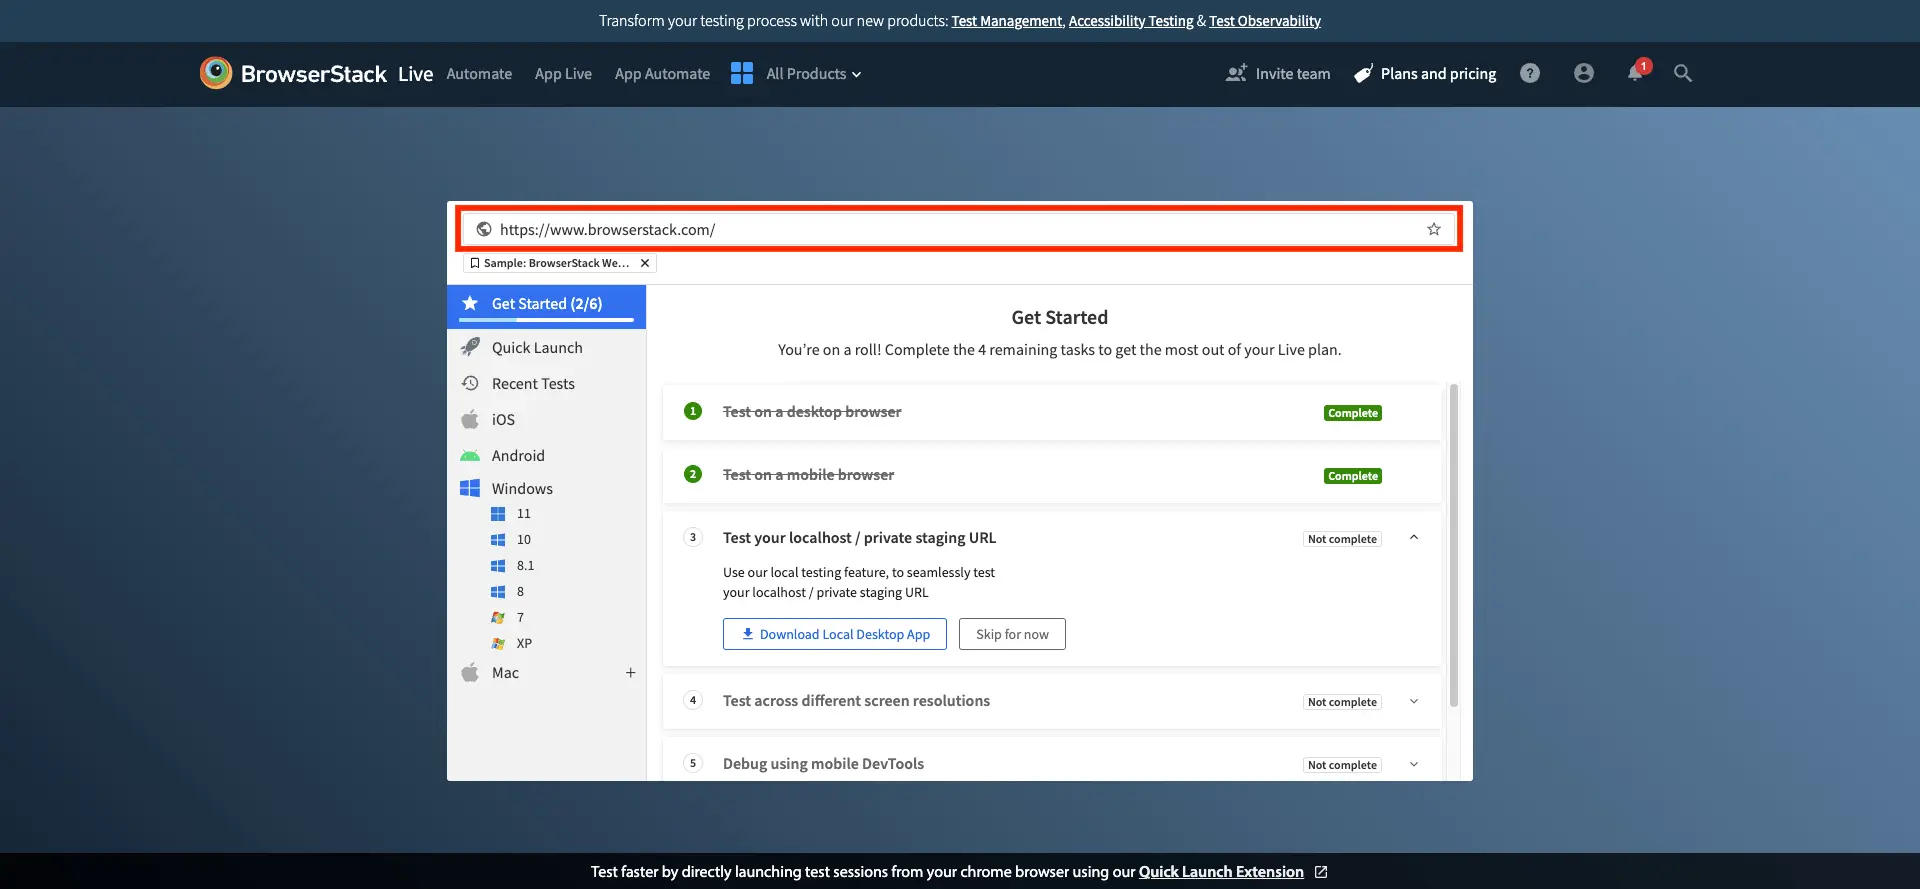Expand the Mac versions plus button

click(x=631, y=672)
